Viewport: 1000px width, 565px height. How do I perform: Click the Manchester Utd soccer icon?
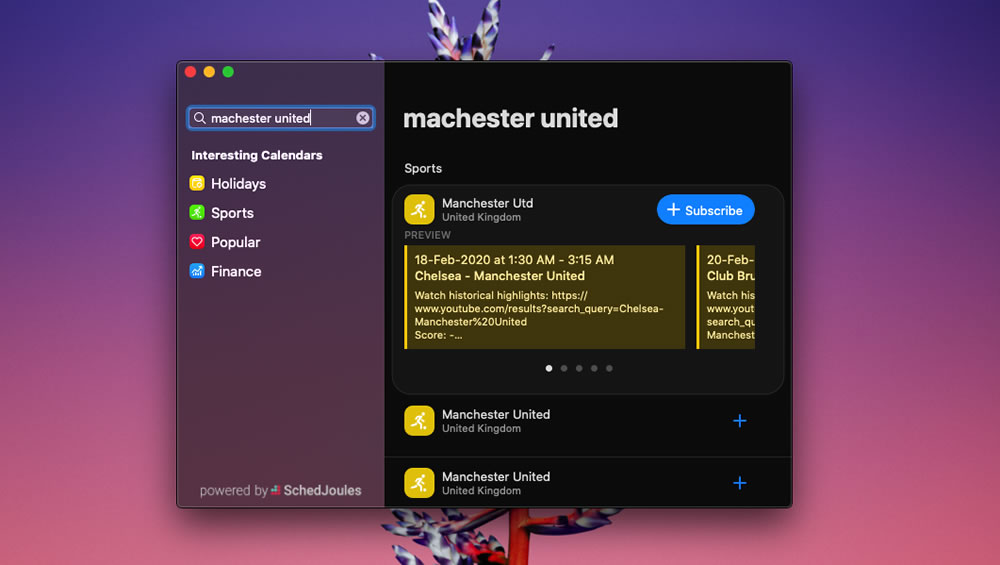click(419, 209)
